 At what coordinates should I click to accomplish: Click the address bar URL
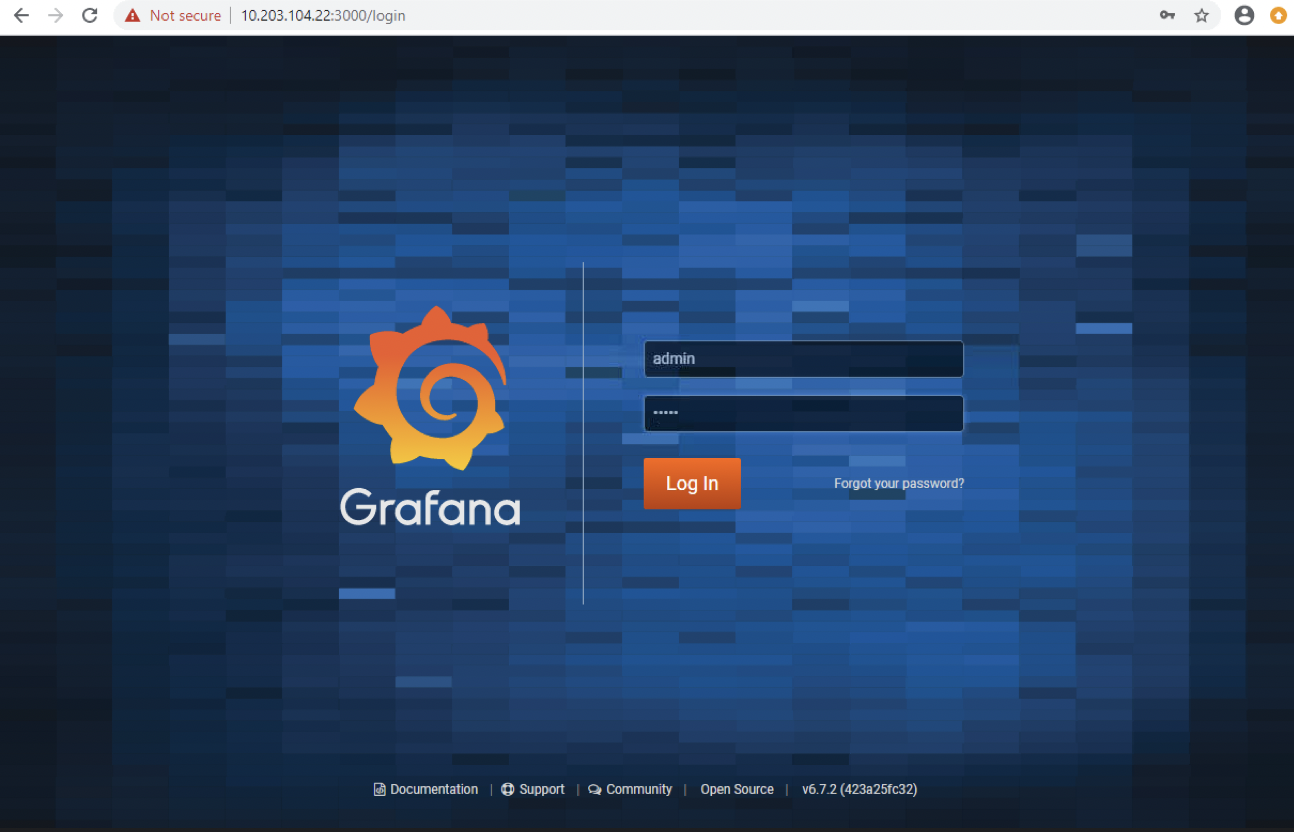click(x=323, y=16)
